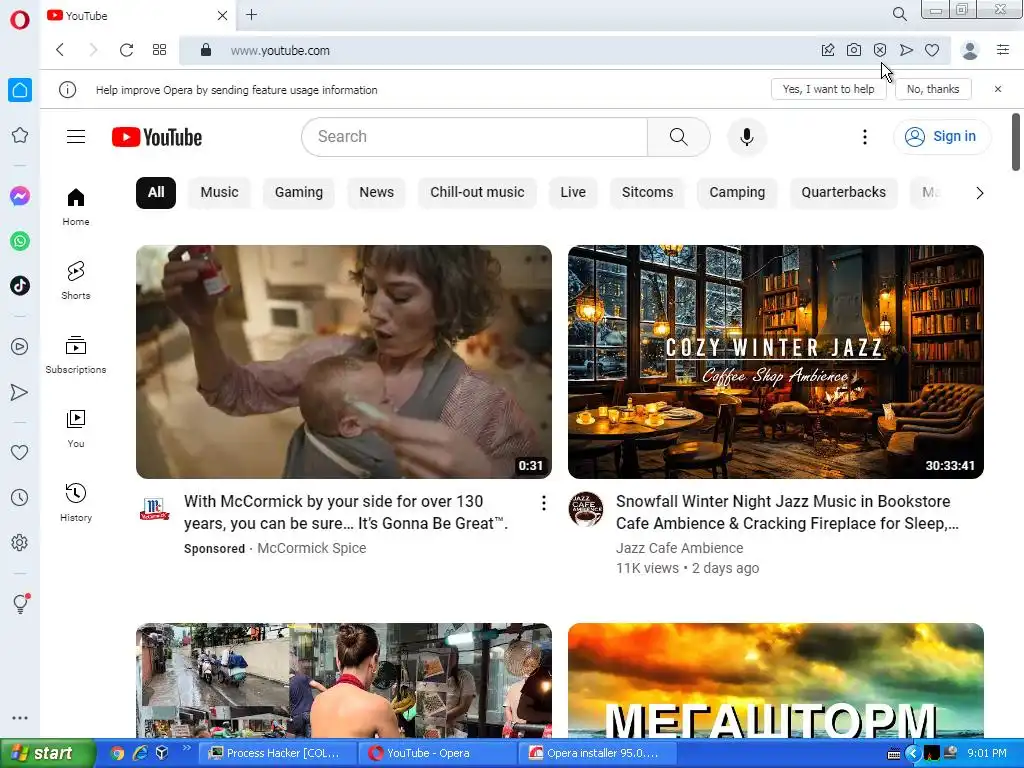Open sidebar setup three dots
This screenshot has height=768, width=1024.
pyautogui.click(x=20, y=718)
